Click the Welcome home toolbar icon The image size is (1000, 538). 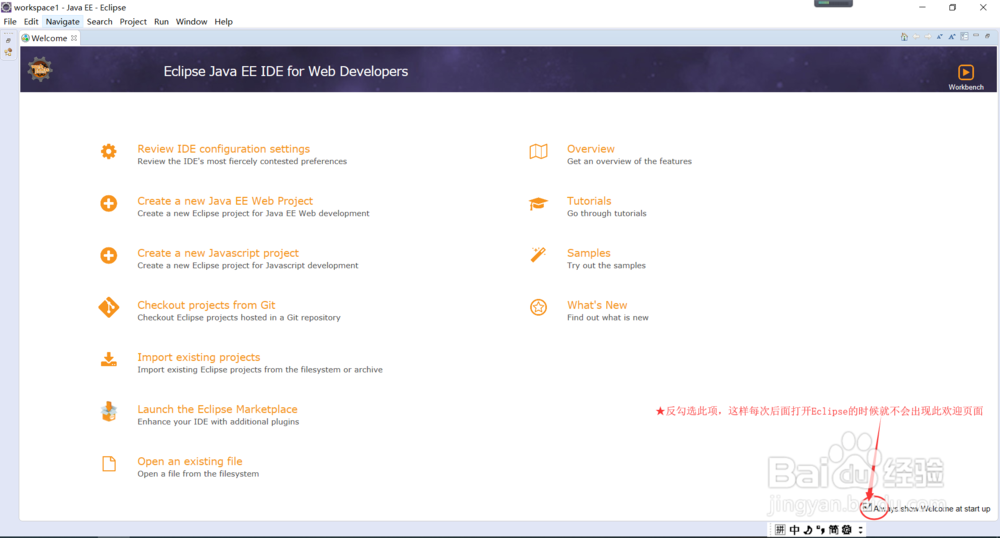pyautogui.click(x=904, y=36)
